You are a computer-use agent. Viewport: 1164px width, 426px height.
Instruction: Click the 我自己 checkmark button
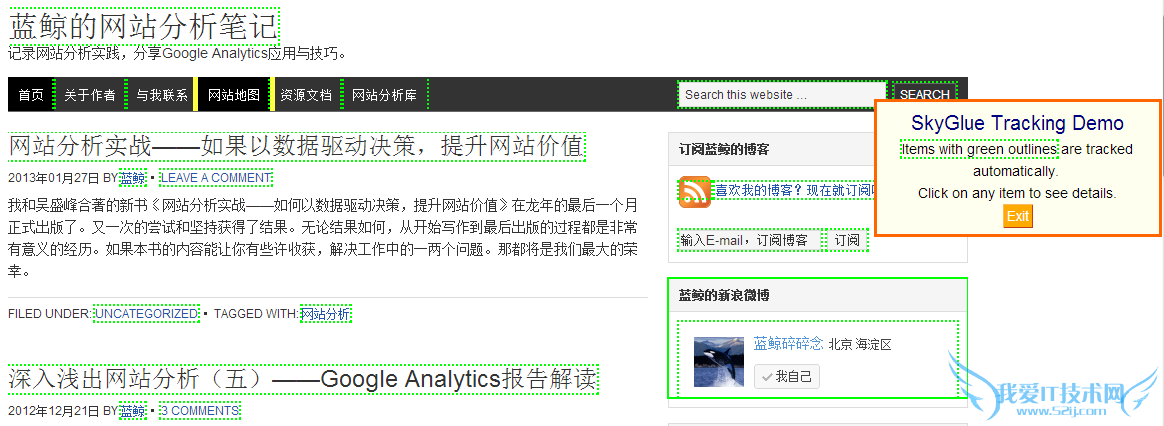(786, 376)
